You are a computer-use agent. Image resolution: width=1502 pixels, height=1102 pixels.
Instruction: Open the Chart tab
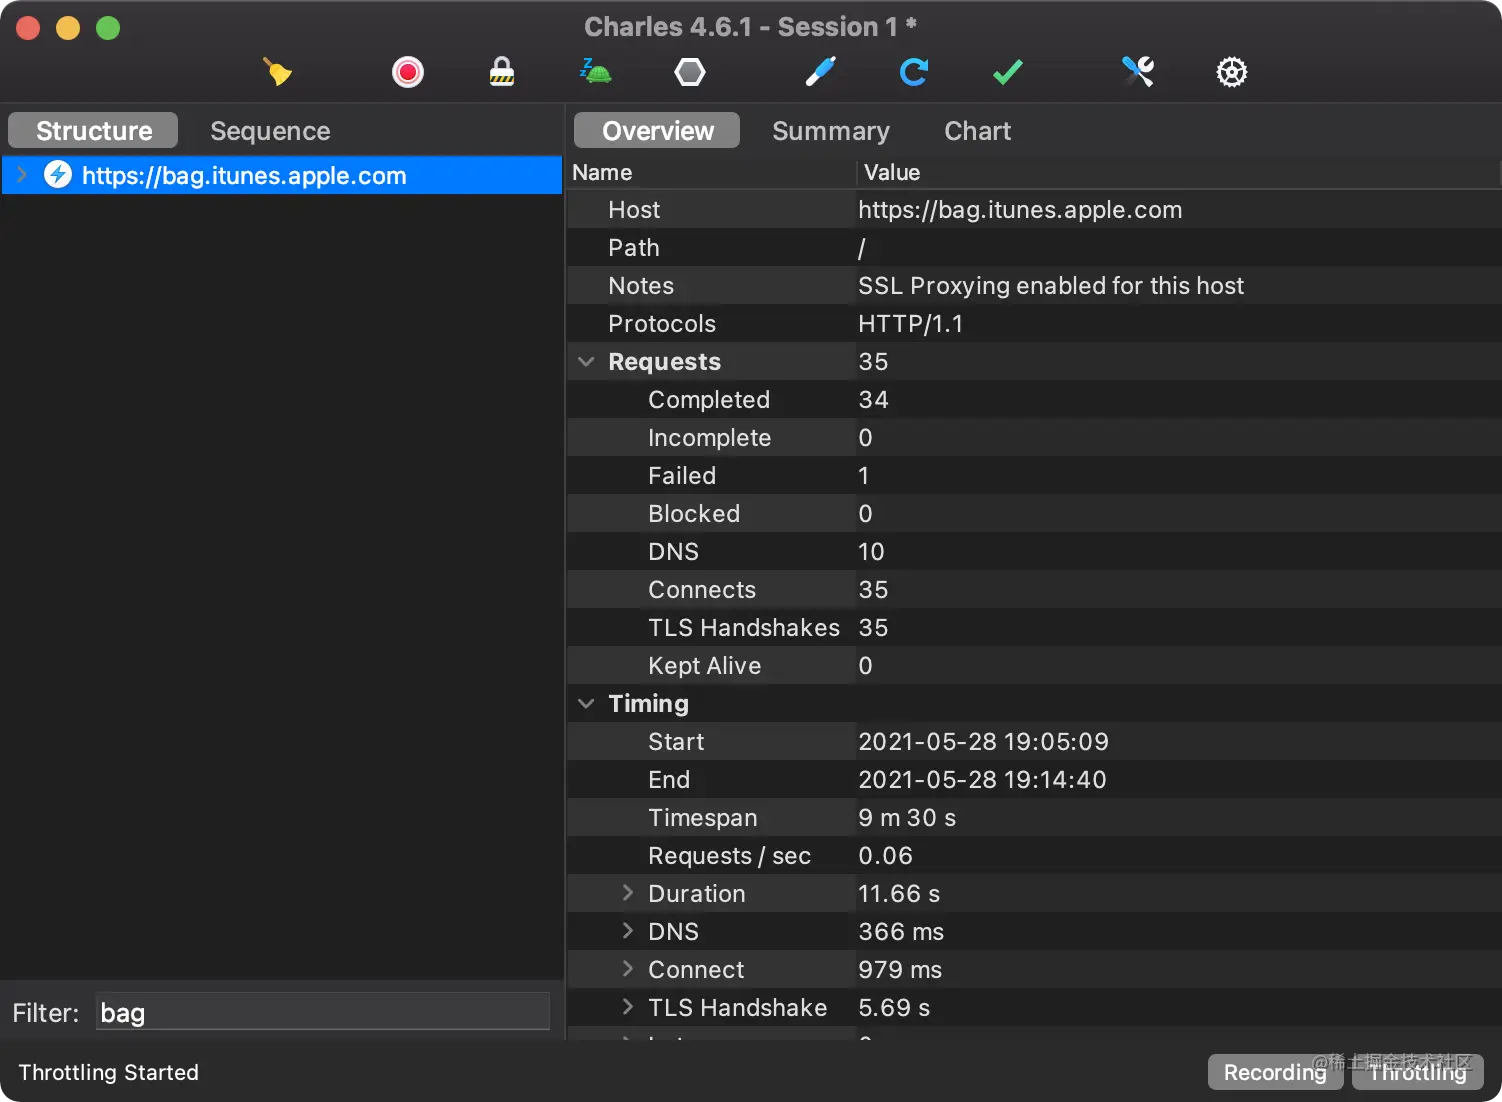(x=977, y=131)
